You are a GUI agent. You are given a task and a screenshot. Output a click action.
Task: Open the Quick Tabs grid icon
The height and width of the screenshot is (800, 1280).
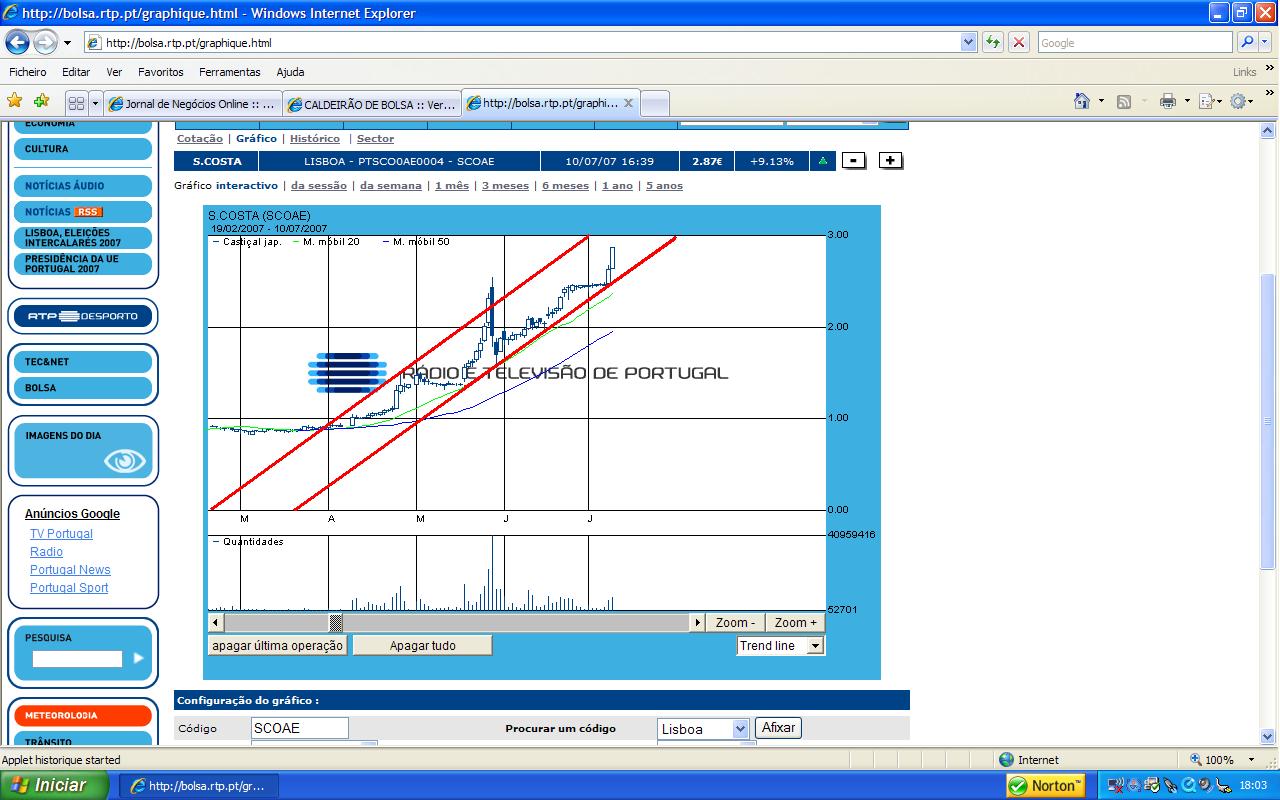pos(76,103)
